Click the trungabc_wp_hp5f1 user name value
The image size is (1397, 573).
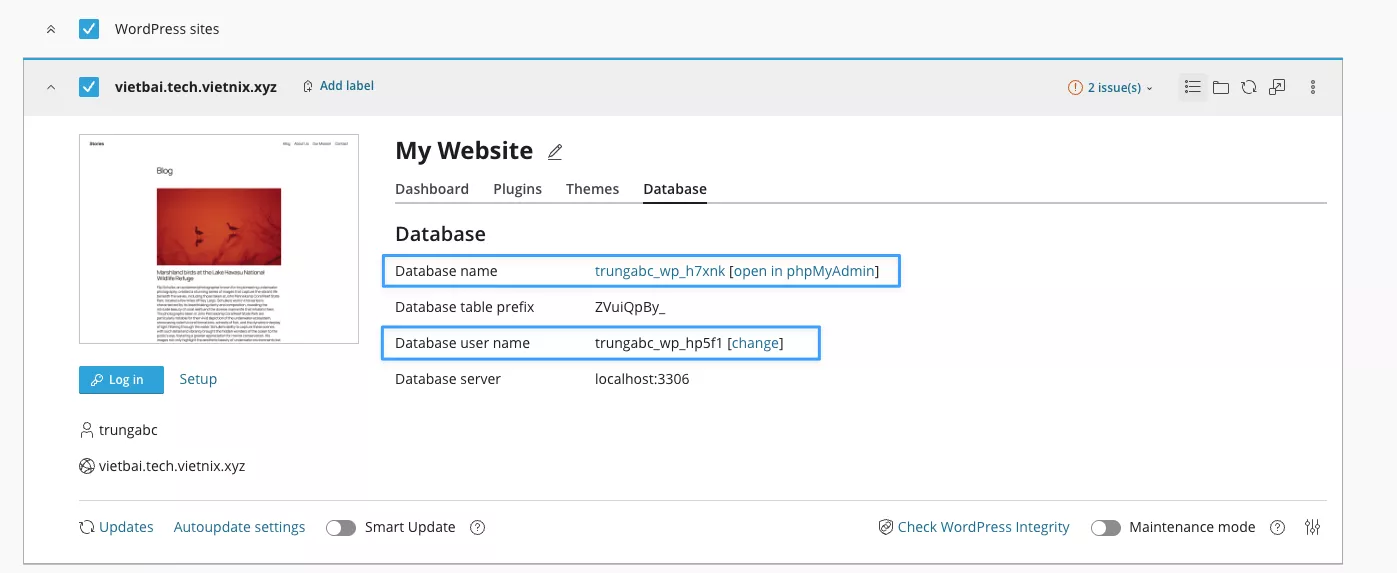pos(659,343)
